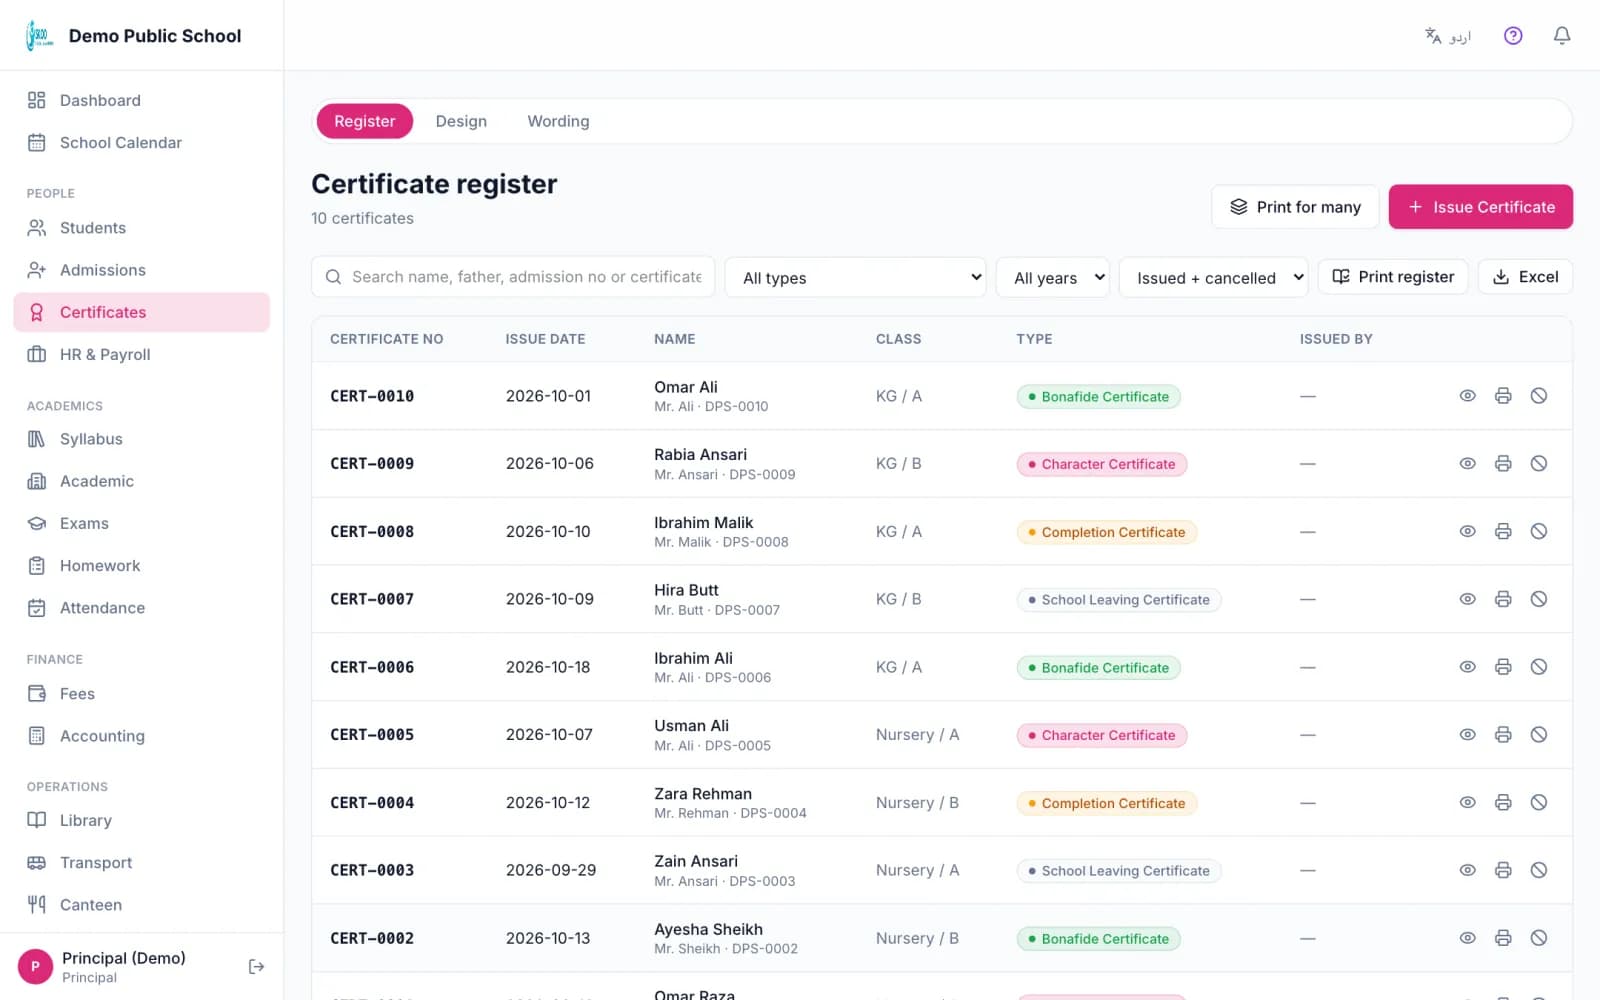Open notifications bell icon
This screenshot has width=1600, height=1000.
[x=1562, y=36]
